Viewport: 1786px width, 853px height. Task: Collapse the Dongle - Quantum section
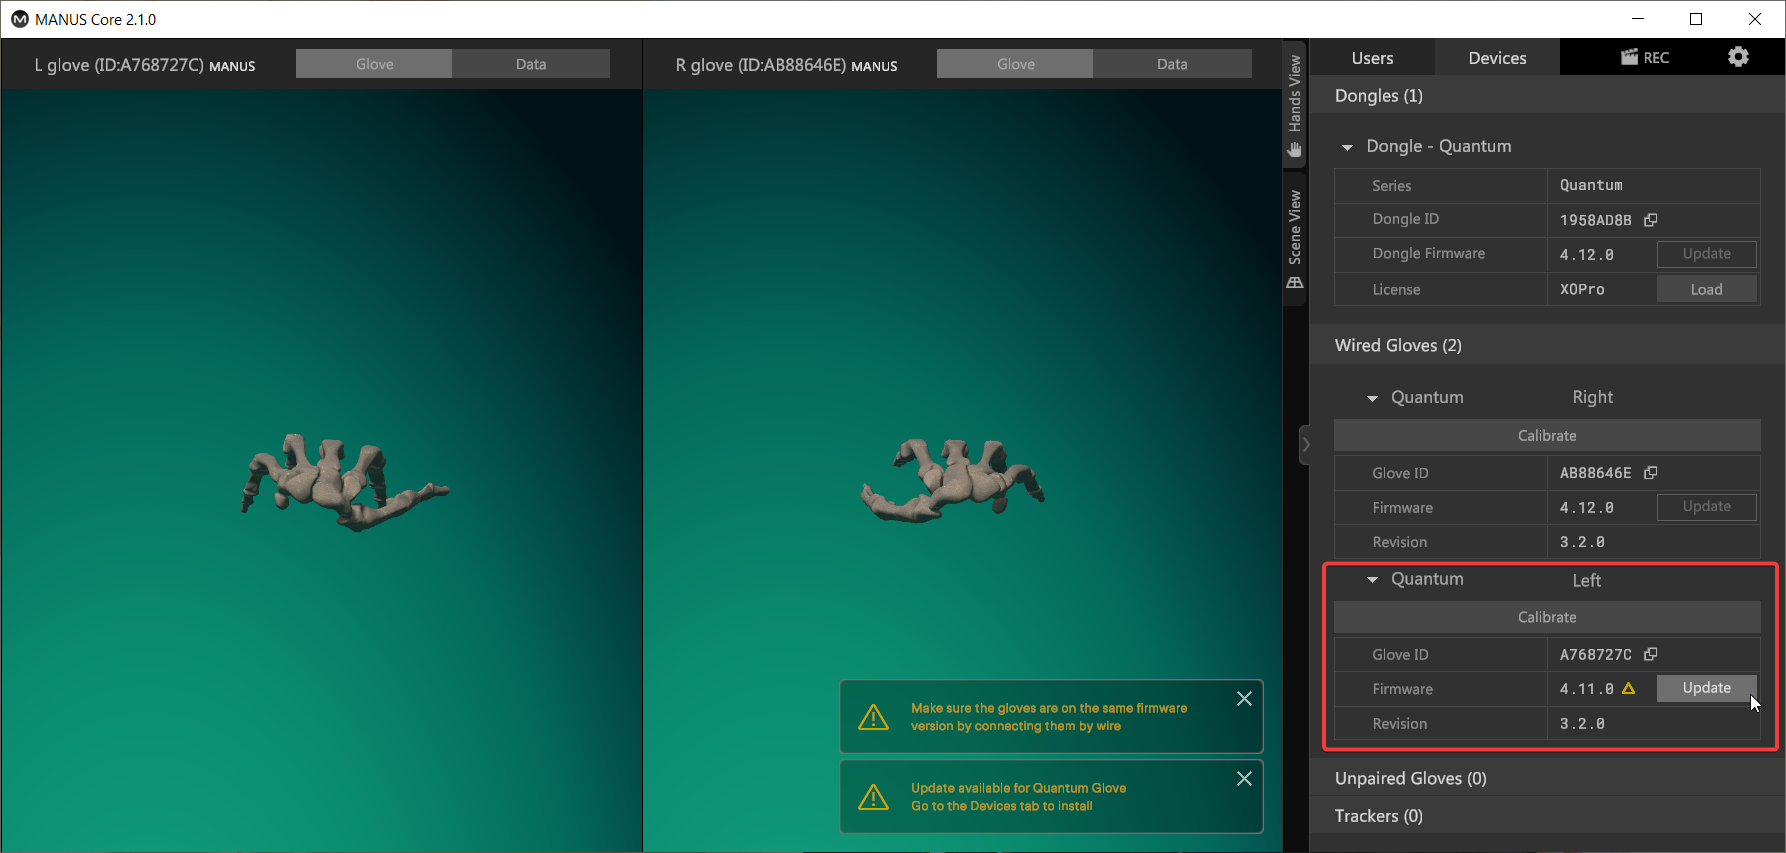click(x=1347, y=147)
